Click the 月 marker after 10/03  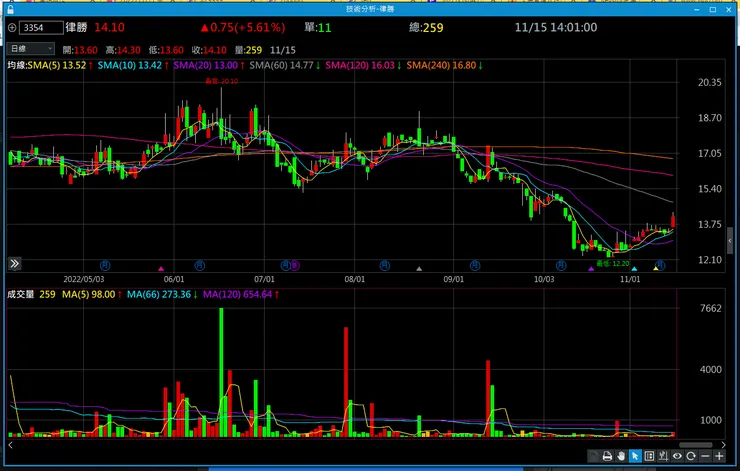click(561, 266)
